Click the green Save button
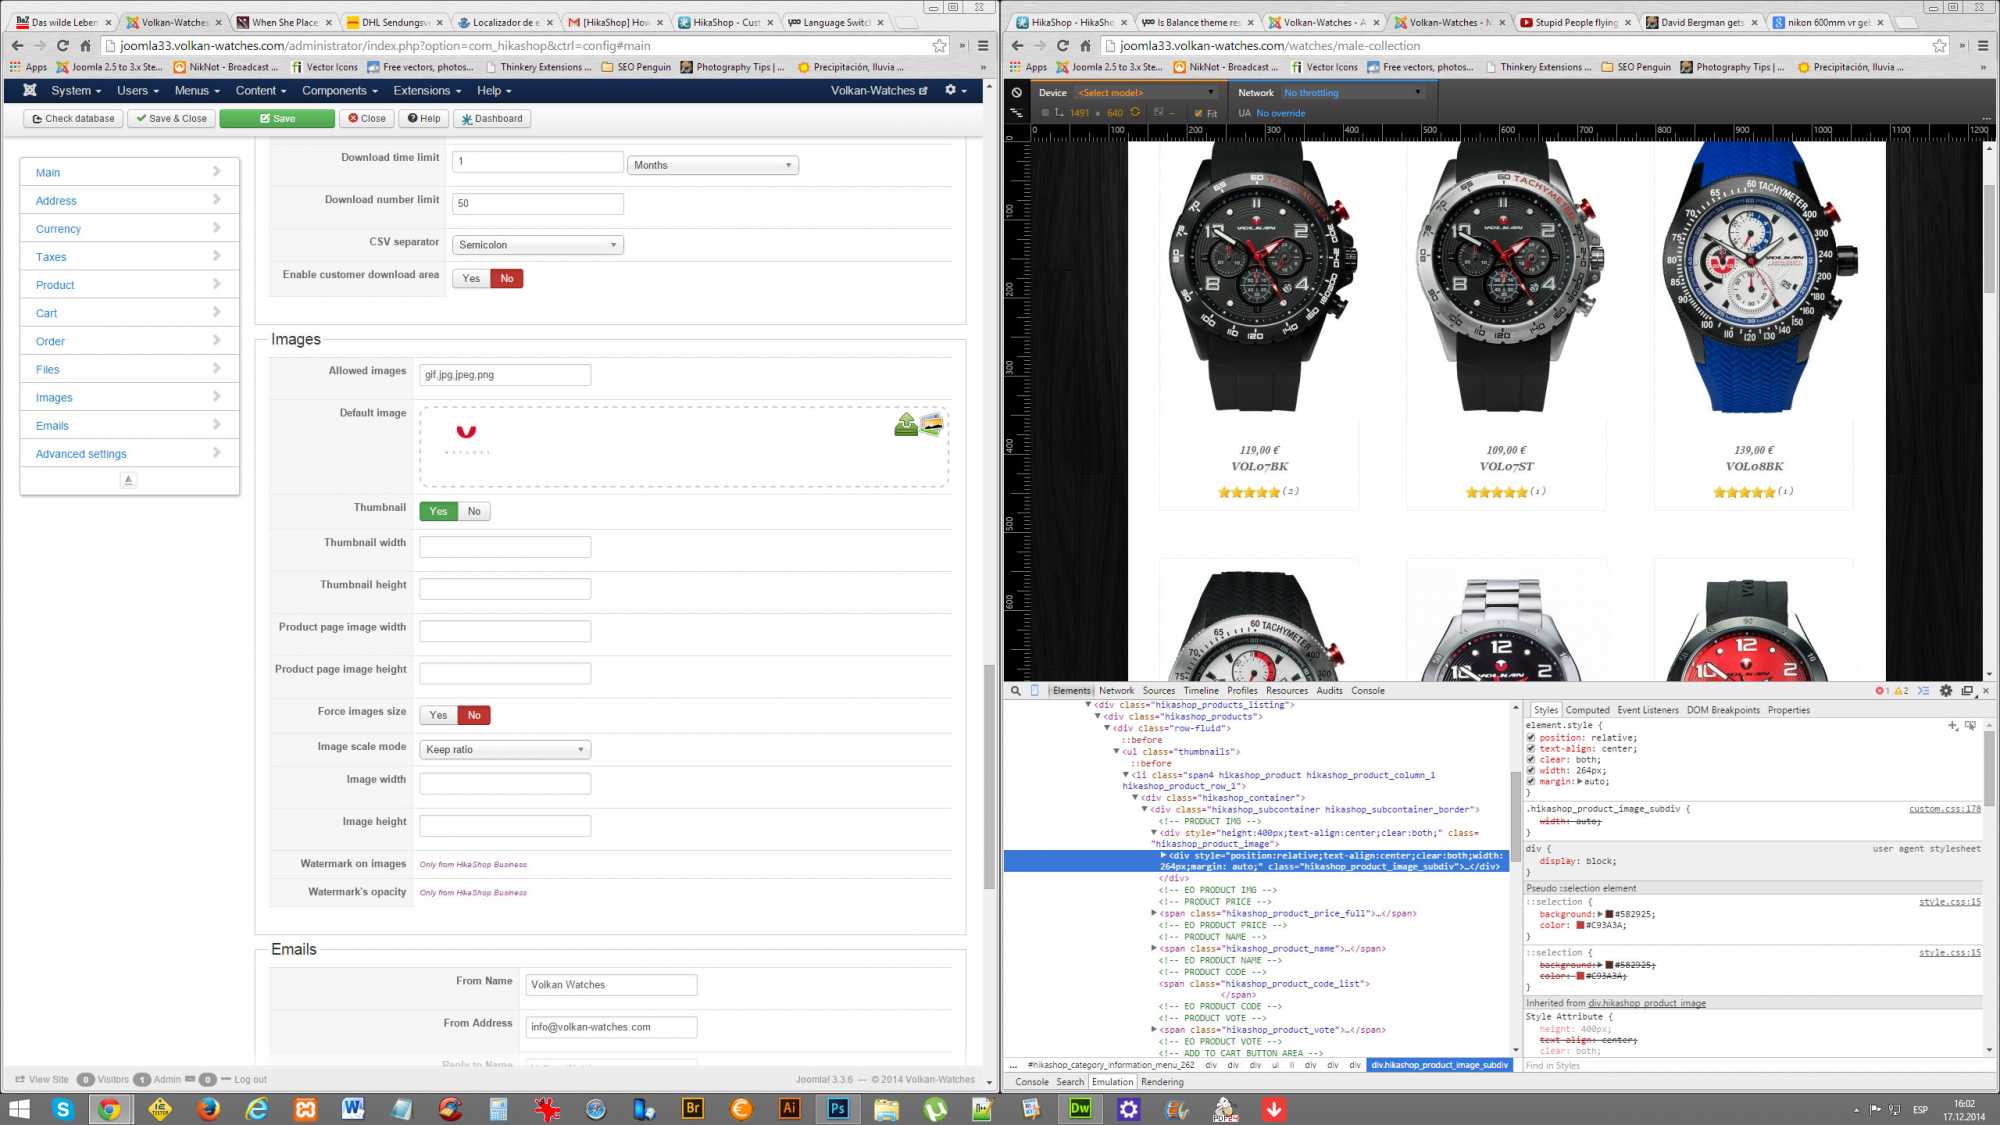Viewport: 2000px width, 1125px height. pos(277,118)
